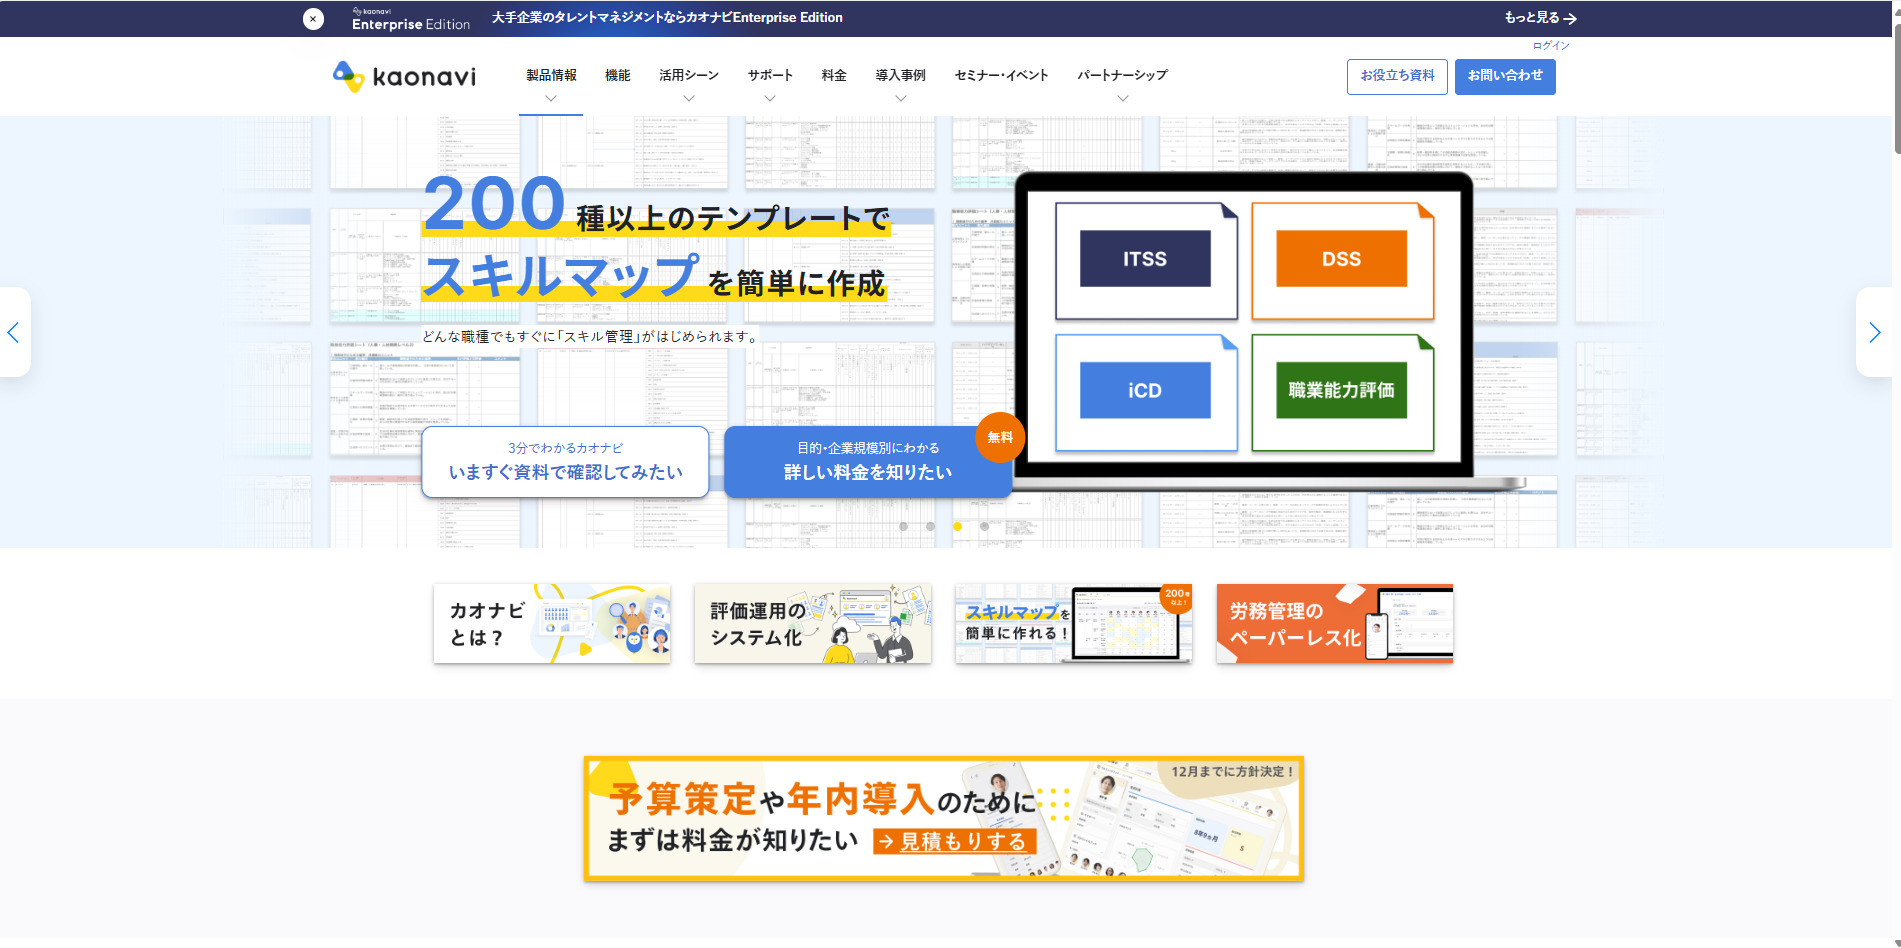1901x948 pixels.
Task: Expand the chevron under 製品情報
Action: [x=551, y=98]
